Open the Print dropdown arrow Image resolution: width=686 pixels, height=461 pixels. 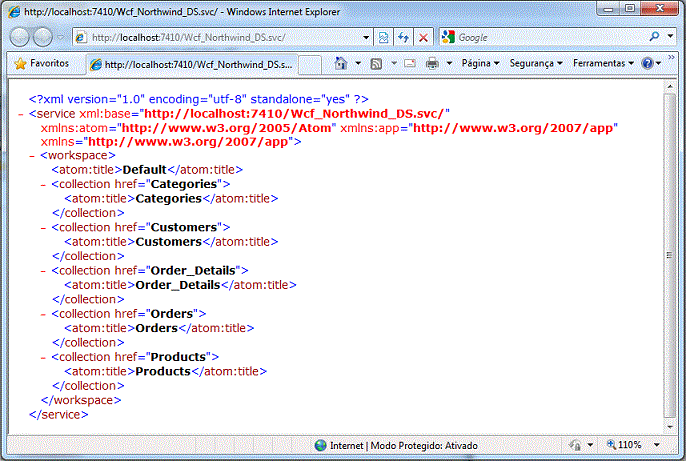[x=449, y=63]
